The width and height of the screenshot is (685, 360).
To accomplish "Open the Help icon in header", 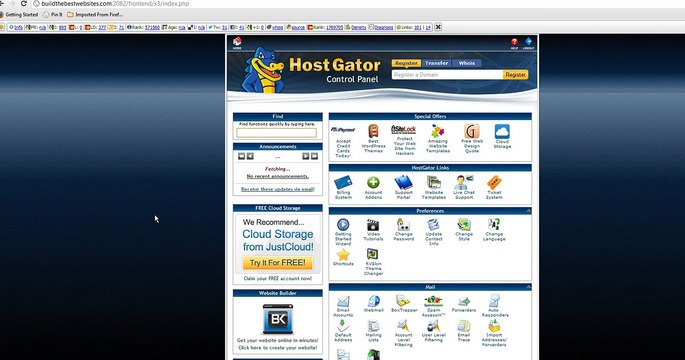I will (x=514, y=43).
